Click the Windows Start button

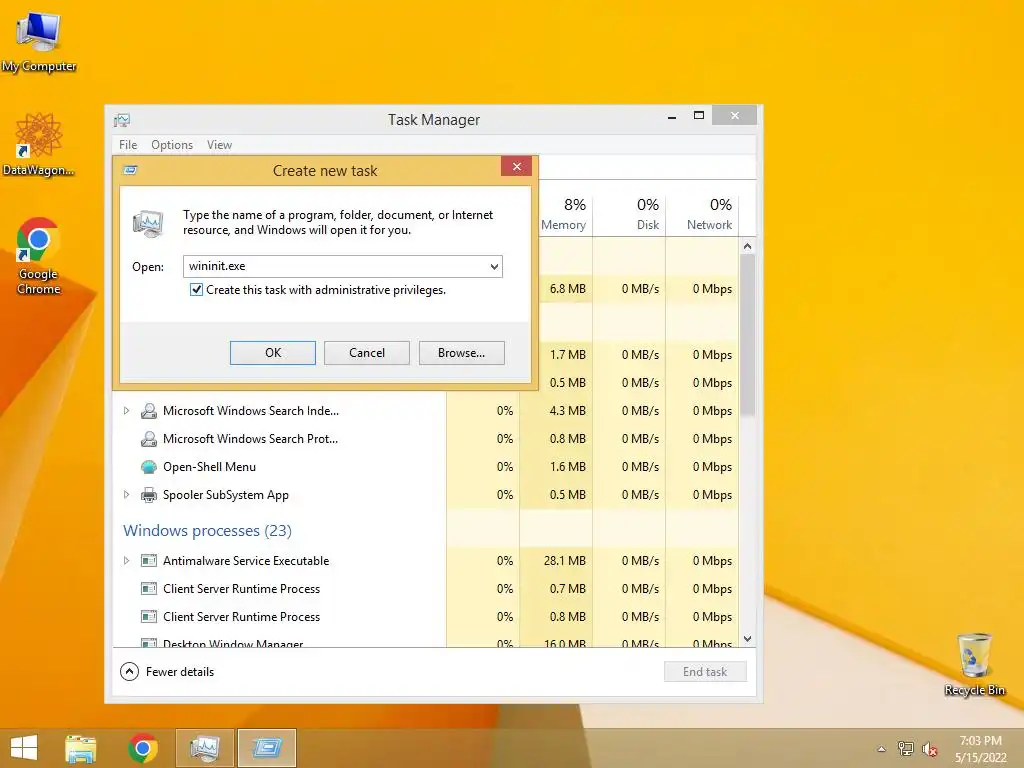tap(24, 748)
